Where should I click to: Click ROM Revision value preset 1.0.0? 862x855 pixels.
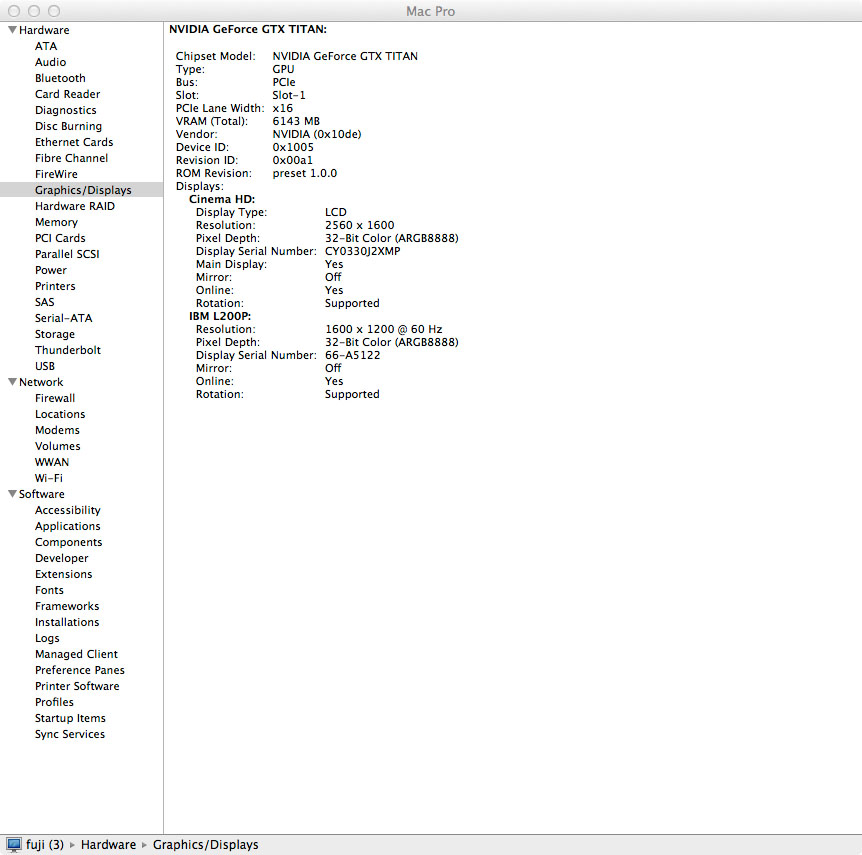click(x=305, y=173)
